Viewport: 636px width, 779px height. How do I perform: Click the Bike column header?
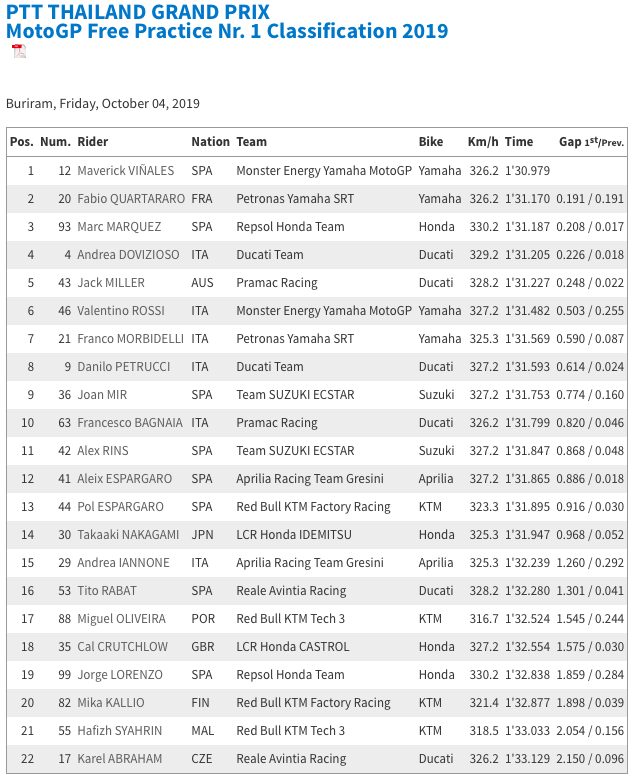(431, 142)
